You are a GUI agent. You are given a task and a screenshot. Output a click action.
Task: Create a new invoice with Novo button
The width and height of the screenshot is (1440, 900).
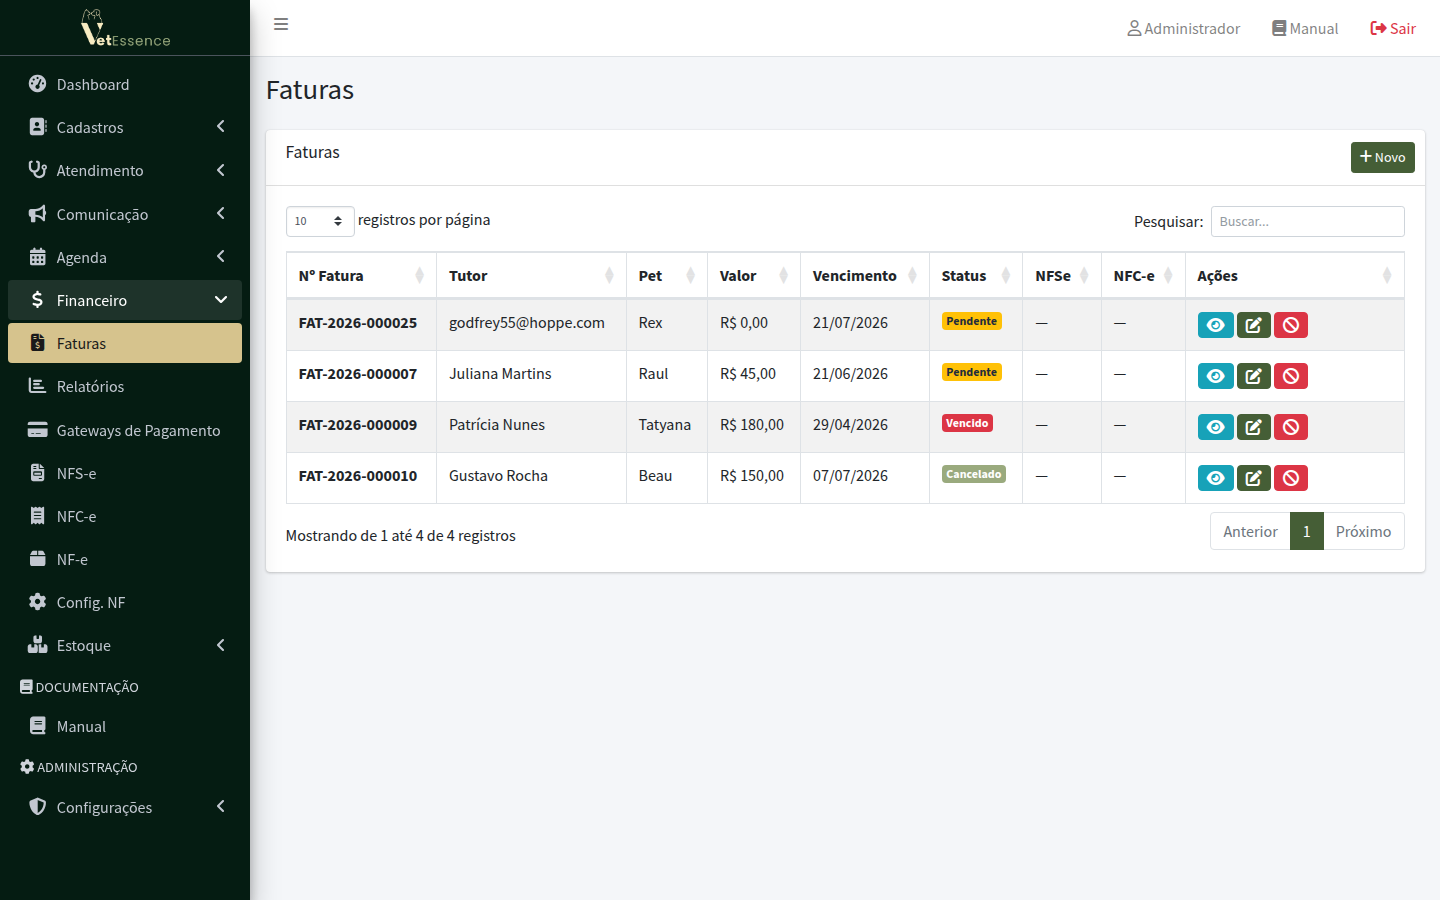pyautogui.click(x=1382, y=157)
